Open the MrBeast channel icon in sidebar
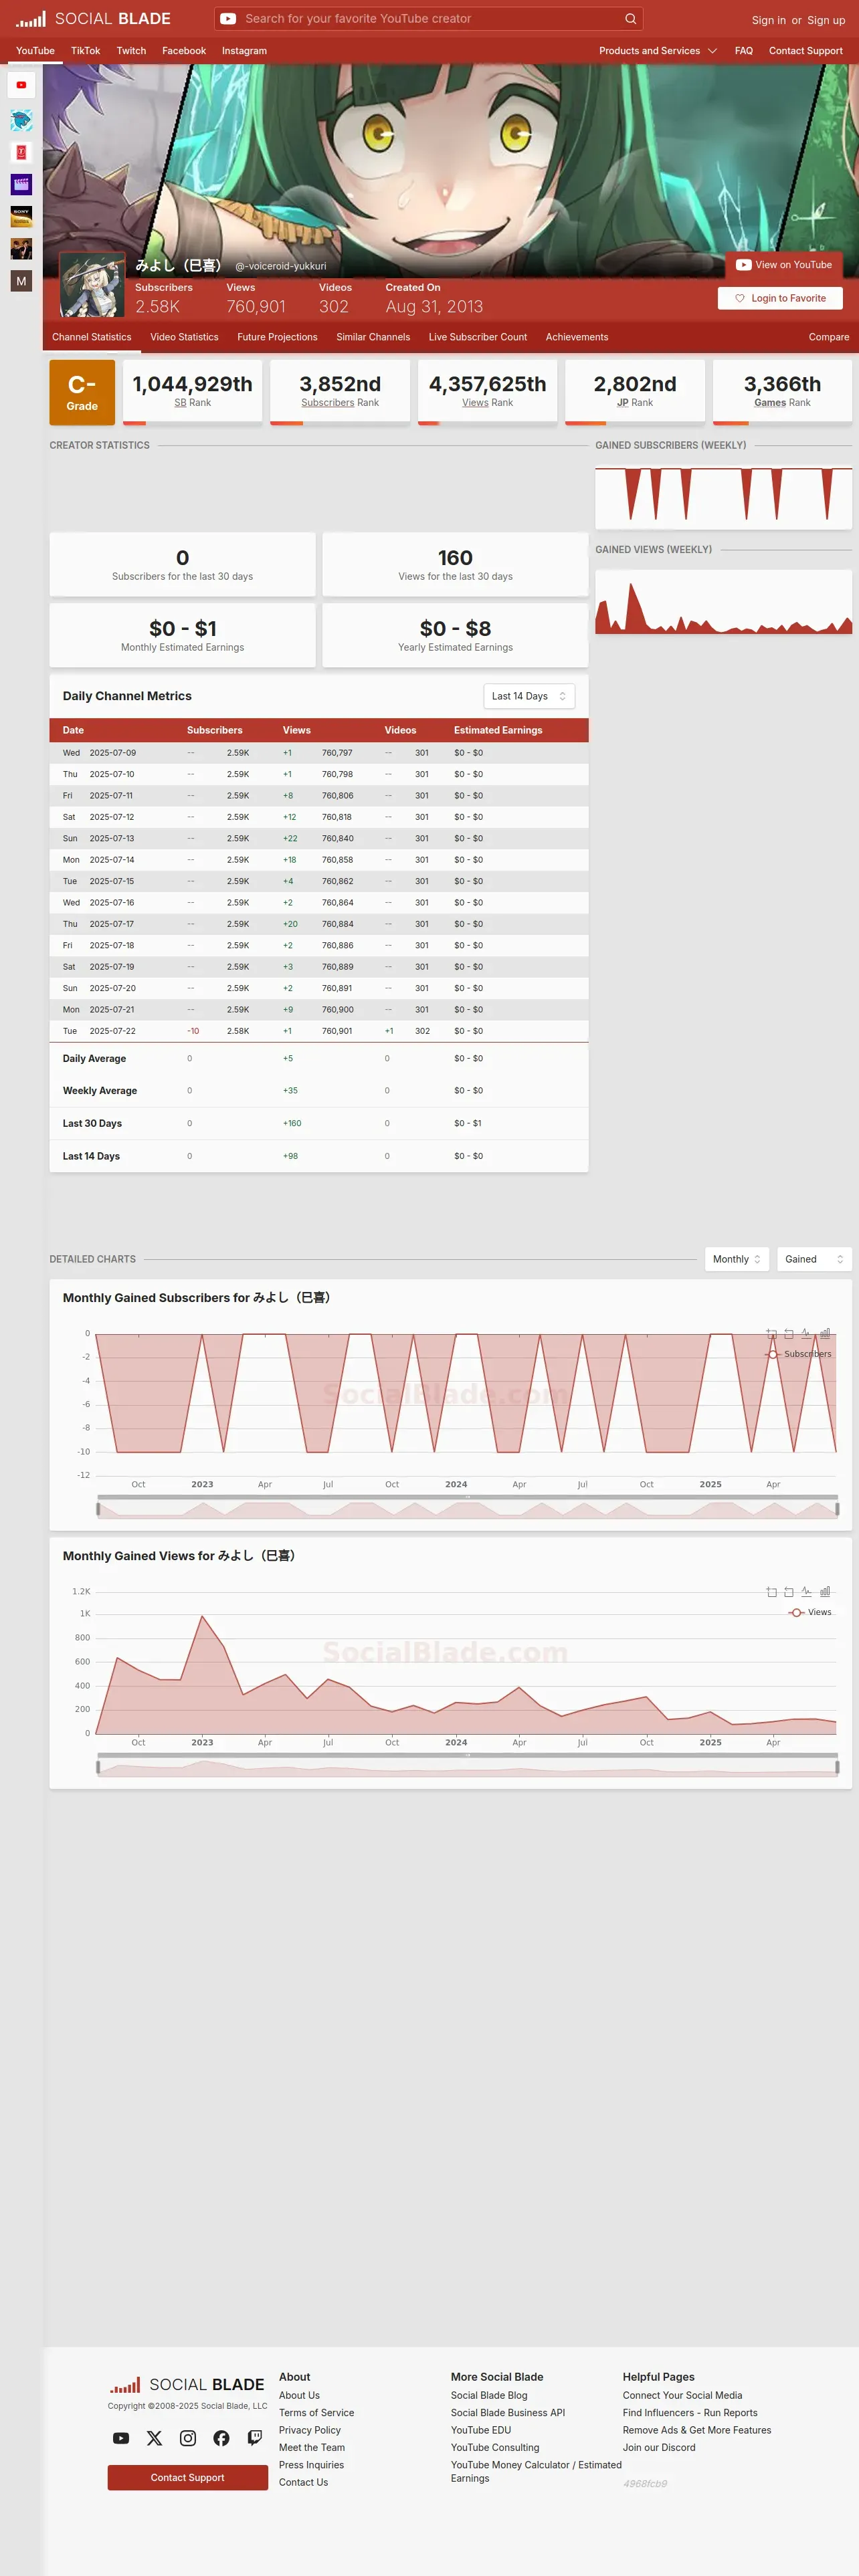The height and width of the screenshot is (2576, 859). pos(21,120)
